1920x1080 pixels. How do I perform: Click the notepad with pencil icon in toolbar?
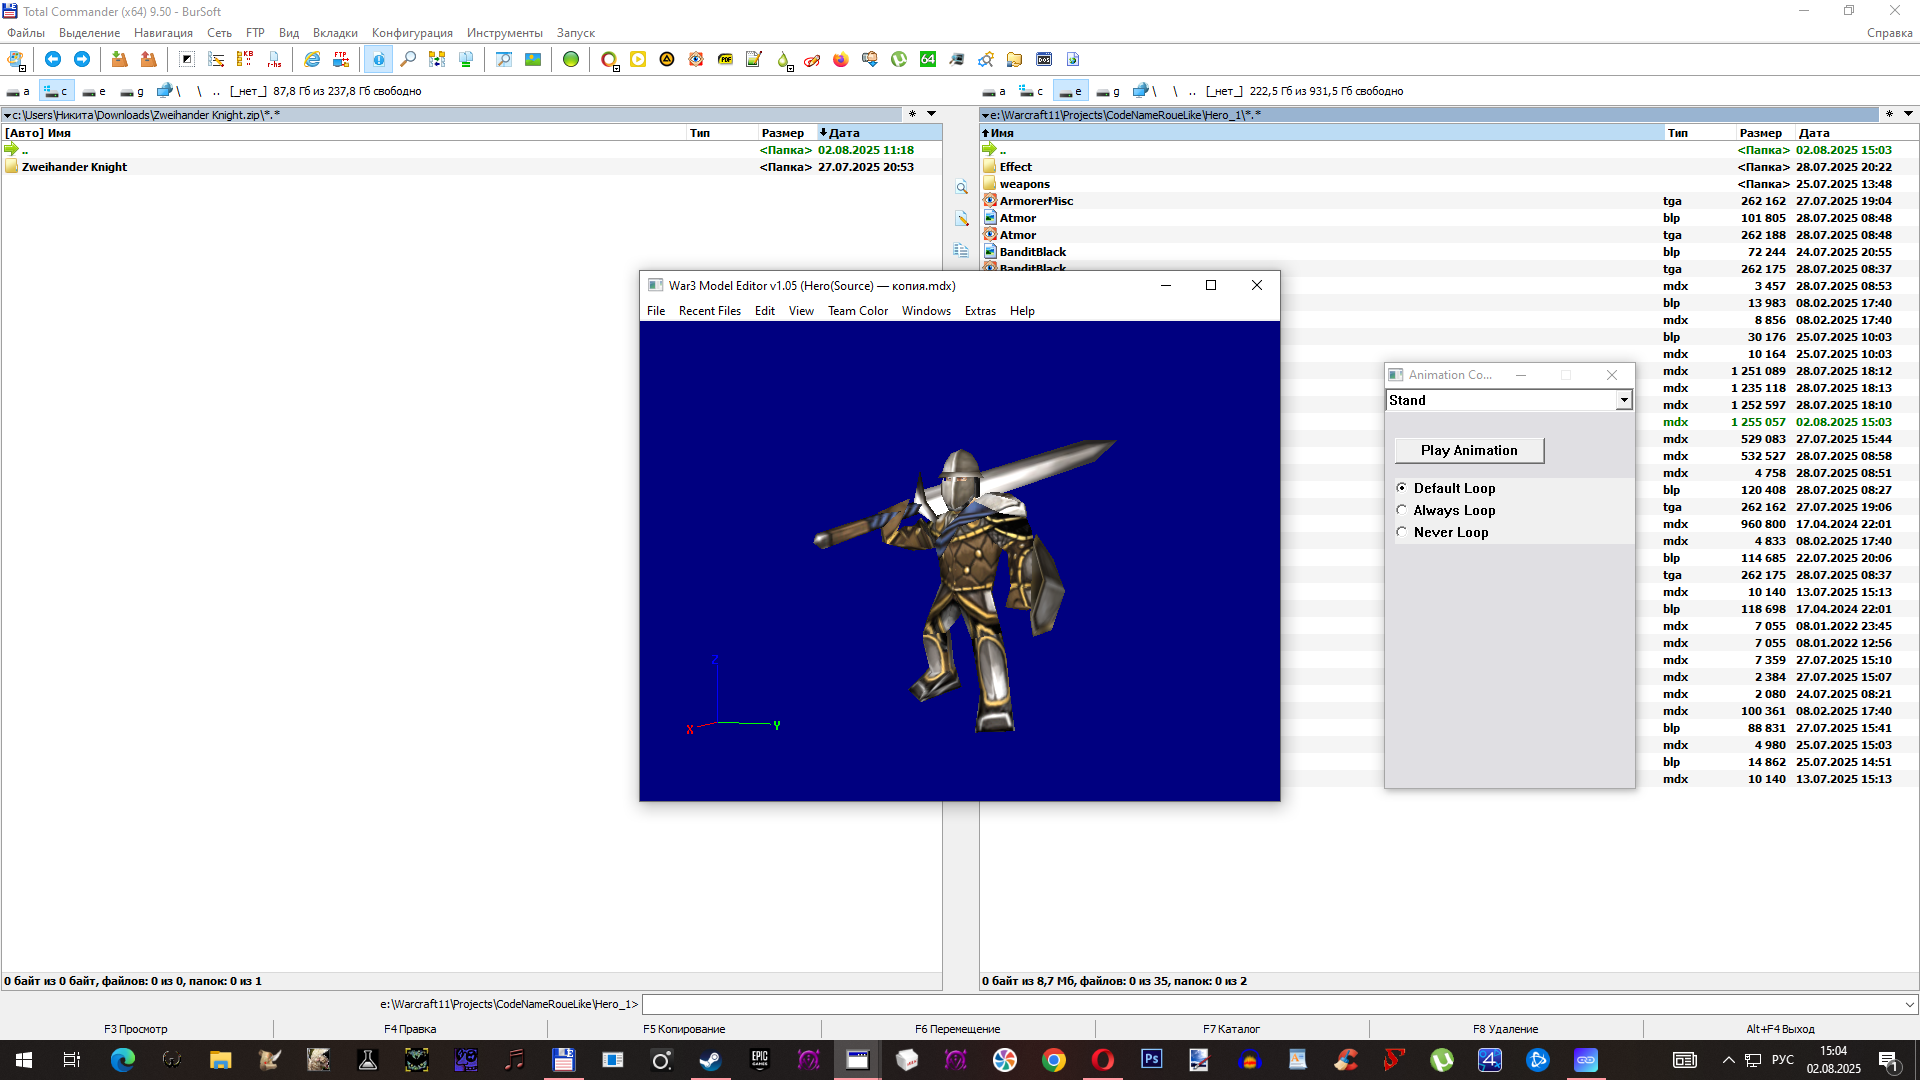(x=754, y=59)
